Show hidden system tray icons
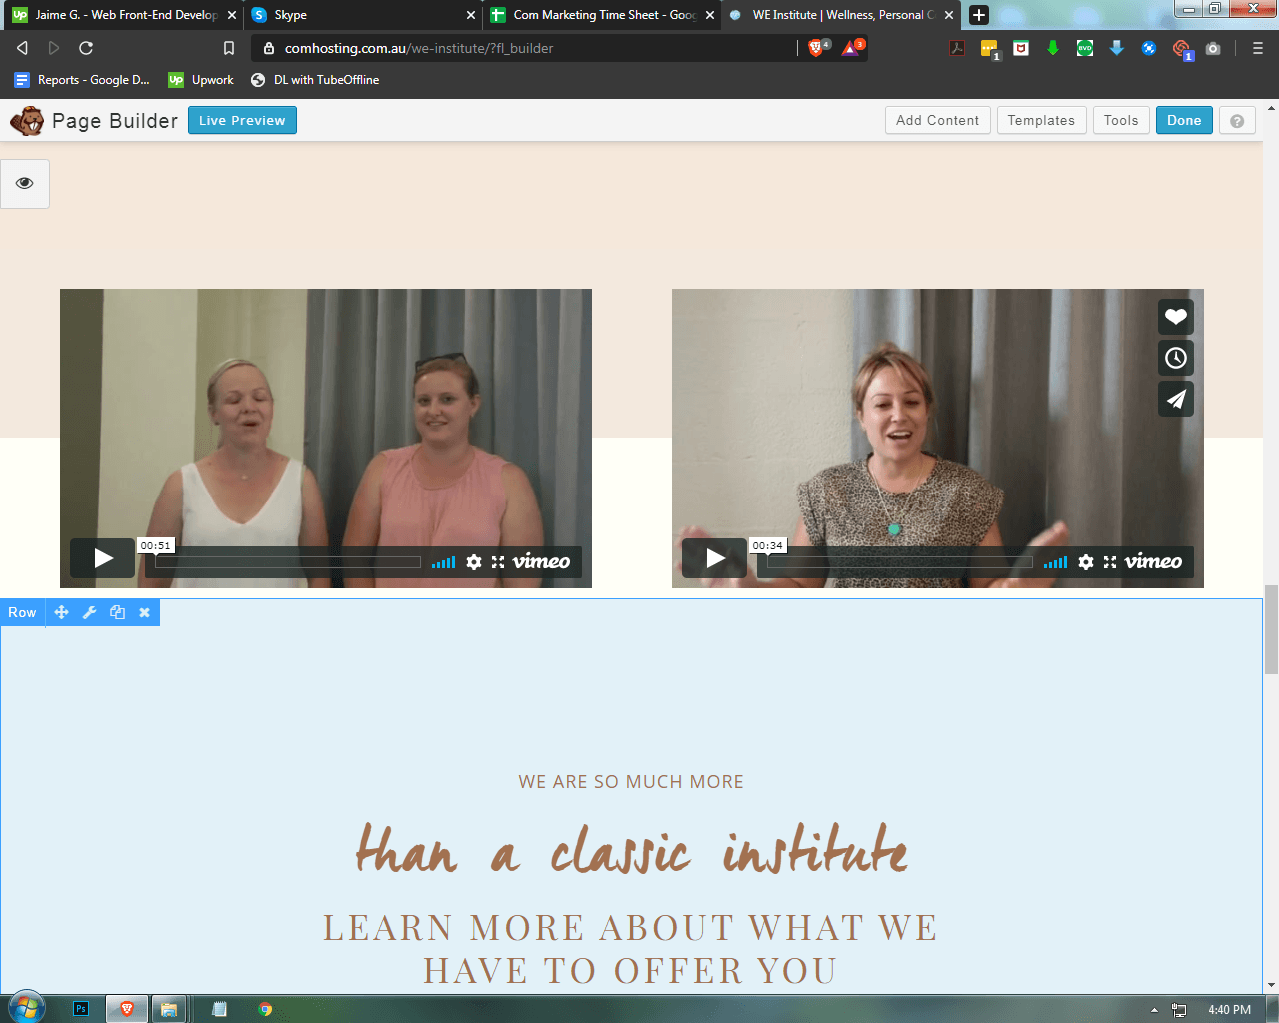Viewport: 1279px width, 1023px height. click(x=1154, y=1010)
